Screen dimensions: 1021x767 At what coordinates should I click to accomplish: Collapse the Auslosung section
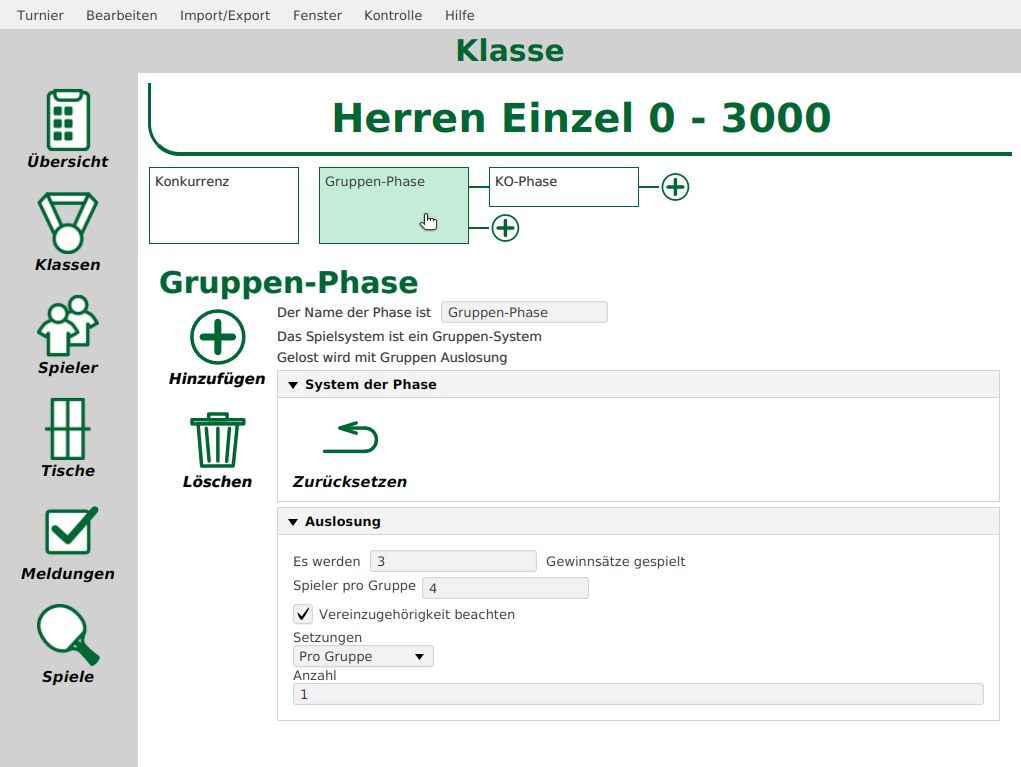292,521
